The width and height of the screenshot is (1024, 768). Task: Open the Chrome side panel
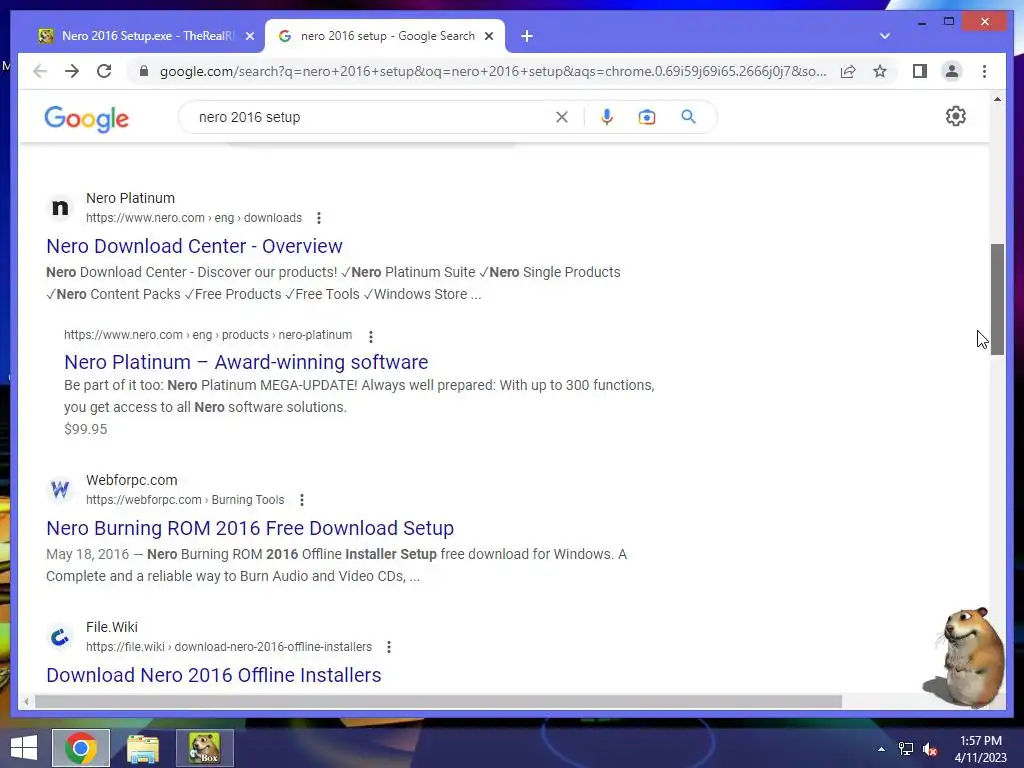point(920,71)
